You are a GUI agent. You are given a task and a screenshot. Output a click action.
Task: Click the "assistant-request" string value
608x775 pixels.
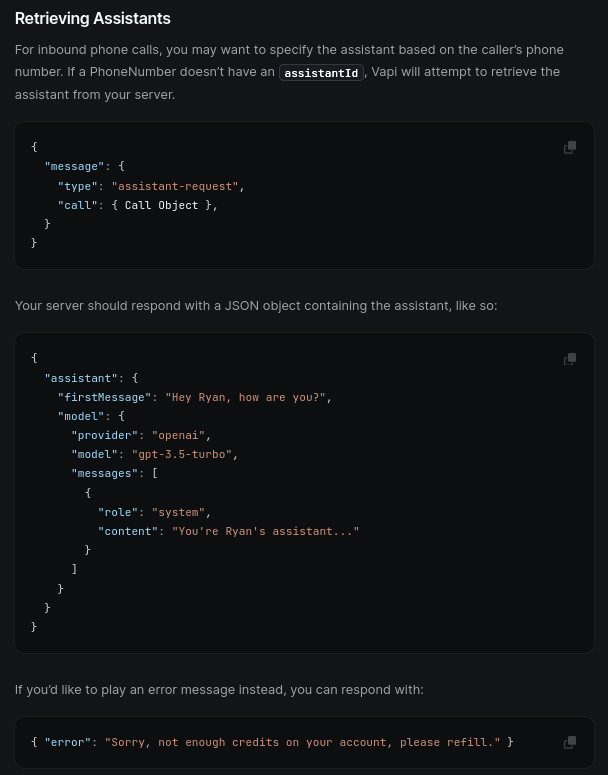tap(175, 186)
